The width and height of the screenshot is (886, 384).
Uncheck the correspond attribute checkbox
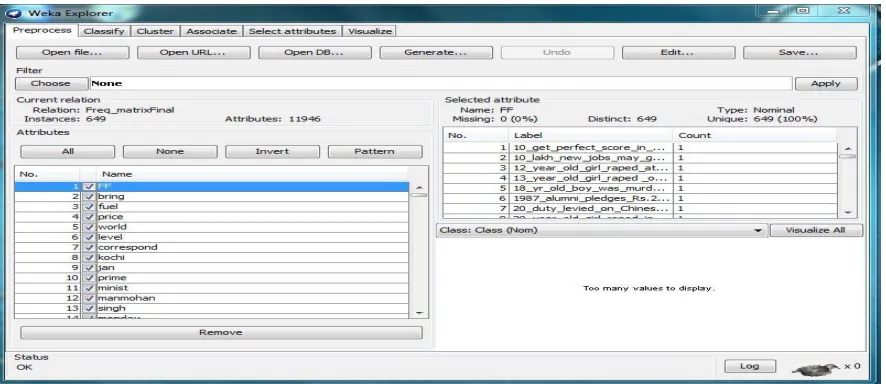[89, 247]
